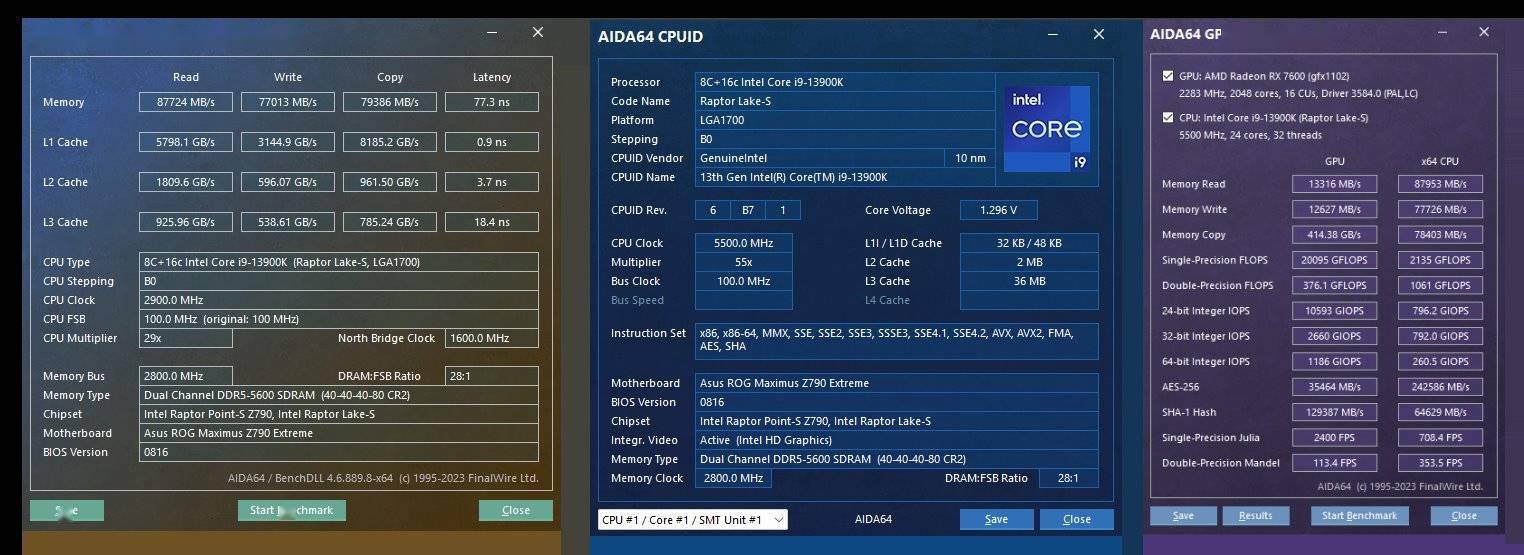Uncheck the CPU Intel Core i9-13900K checkbox
This screenshot has width=1524, height=555.
click(1168, 118)
